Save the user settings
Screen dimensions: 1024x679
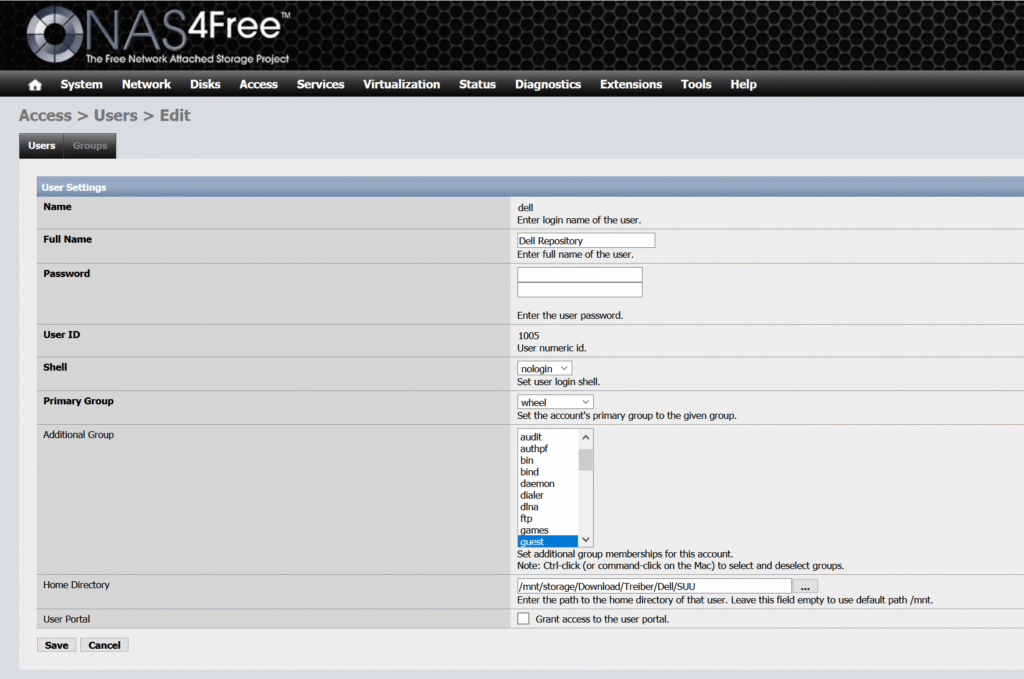[x=57, y=645]
